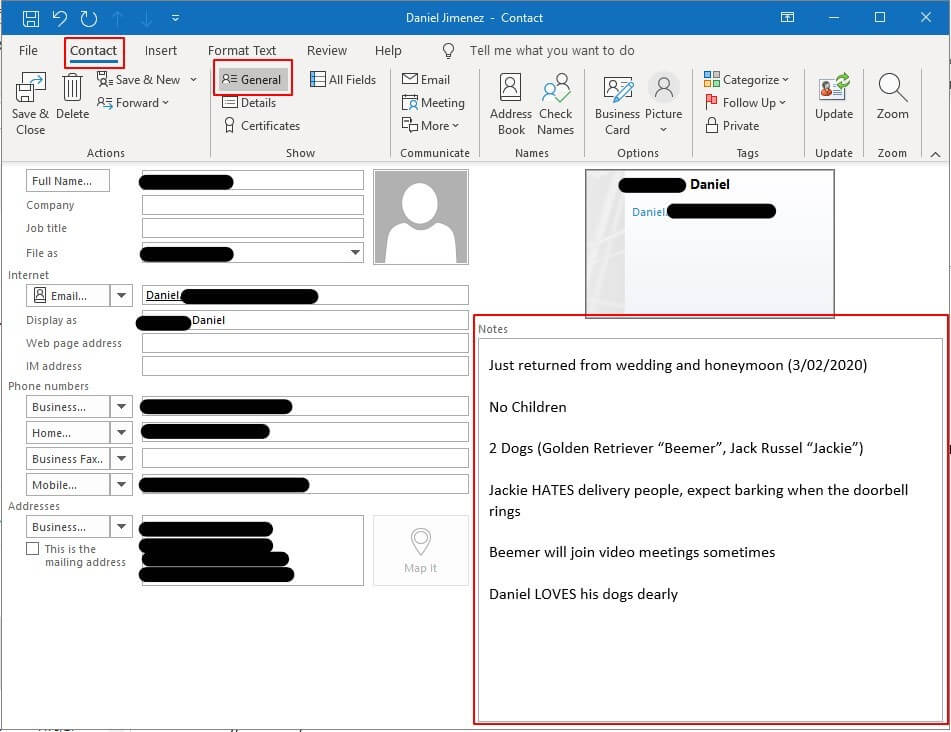Go to the Review tab
This screenshot has height=732, width=951.
click(327, 50)
